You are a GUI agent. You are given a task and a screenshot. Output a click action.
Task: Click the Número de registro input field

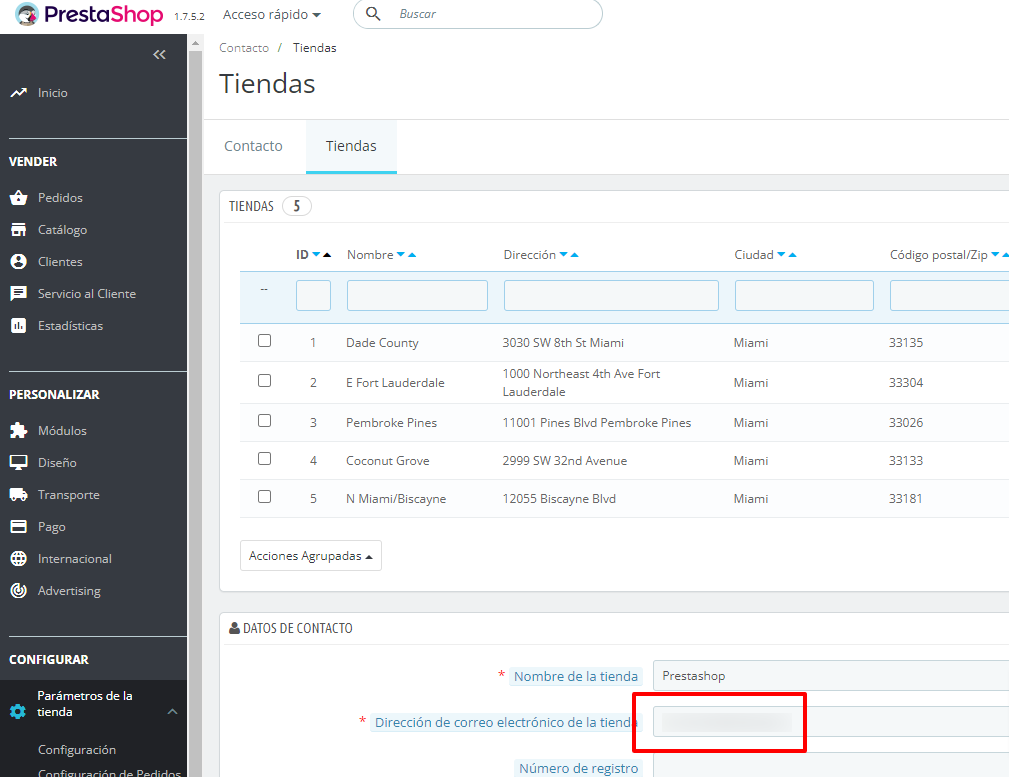point(831,766)
